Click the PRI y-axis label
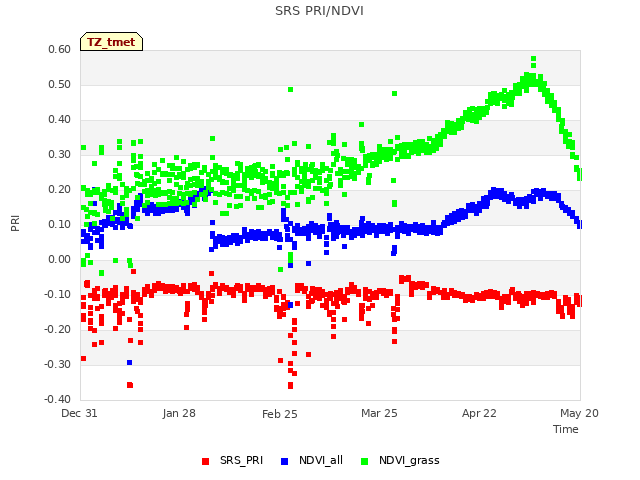The height and width of the screenshot is (480, 640). (x=15, y=224)
